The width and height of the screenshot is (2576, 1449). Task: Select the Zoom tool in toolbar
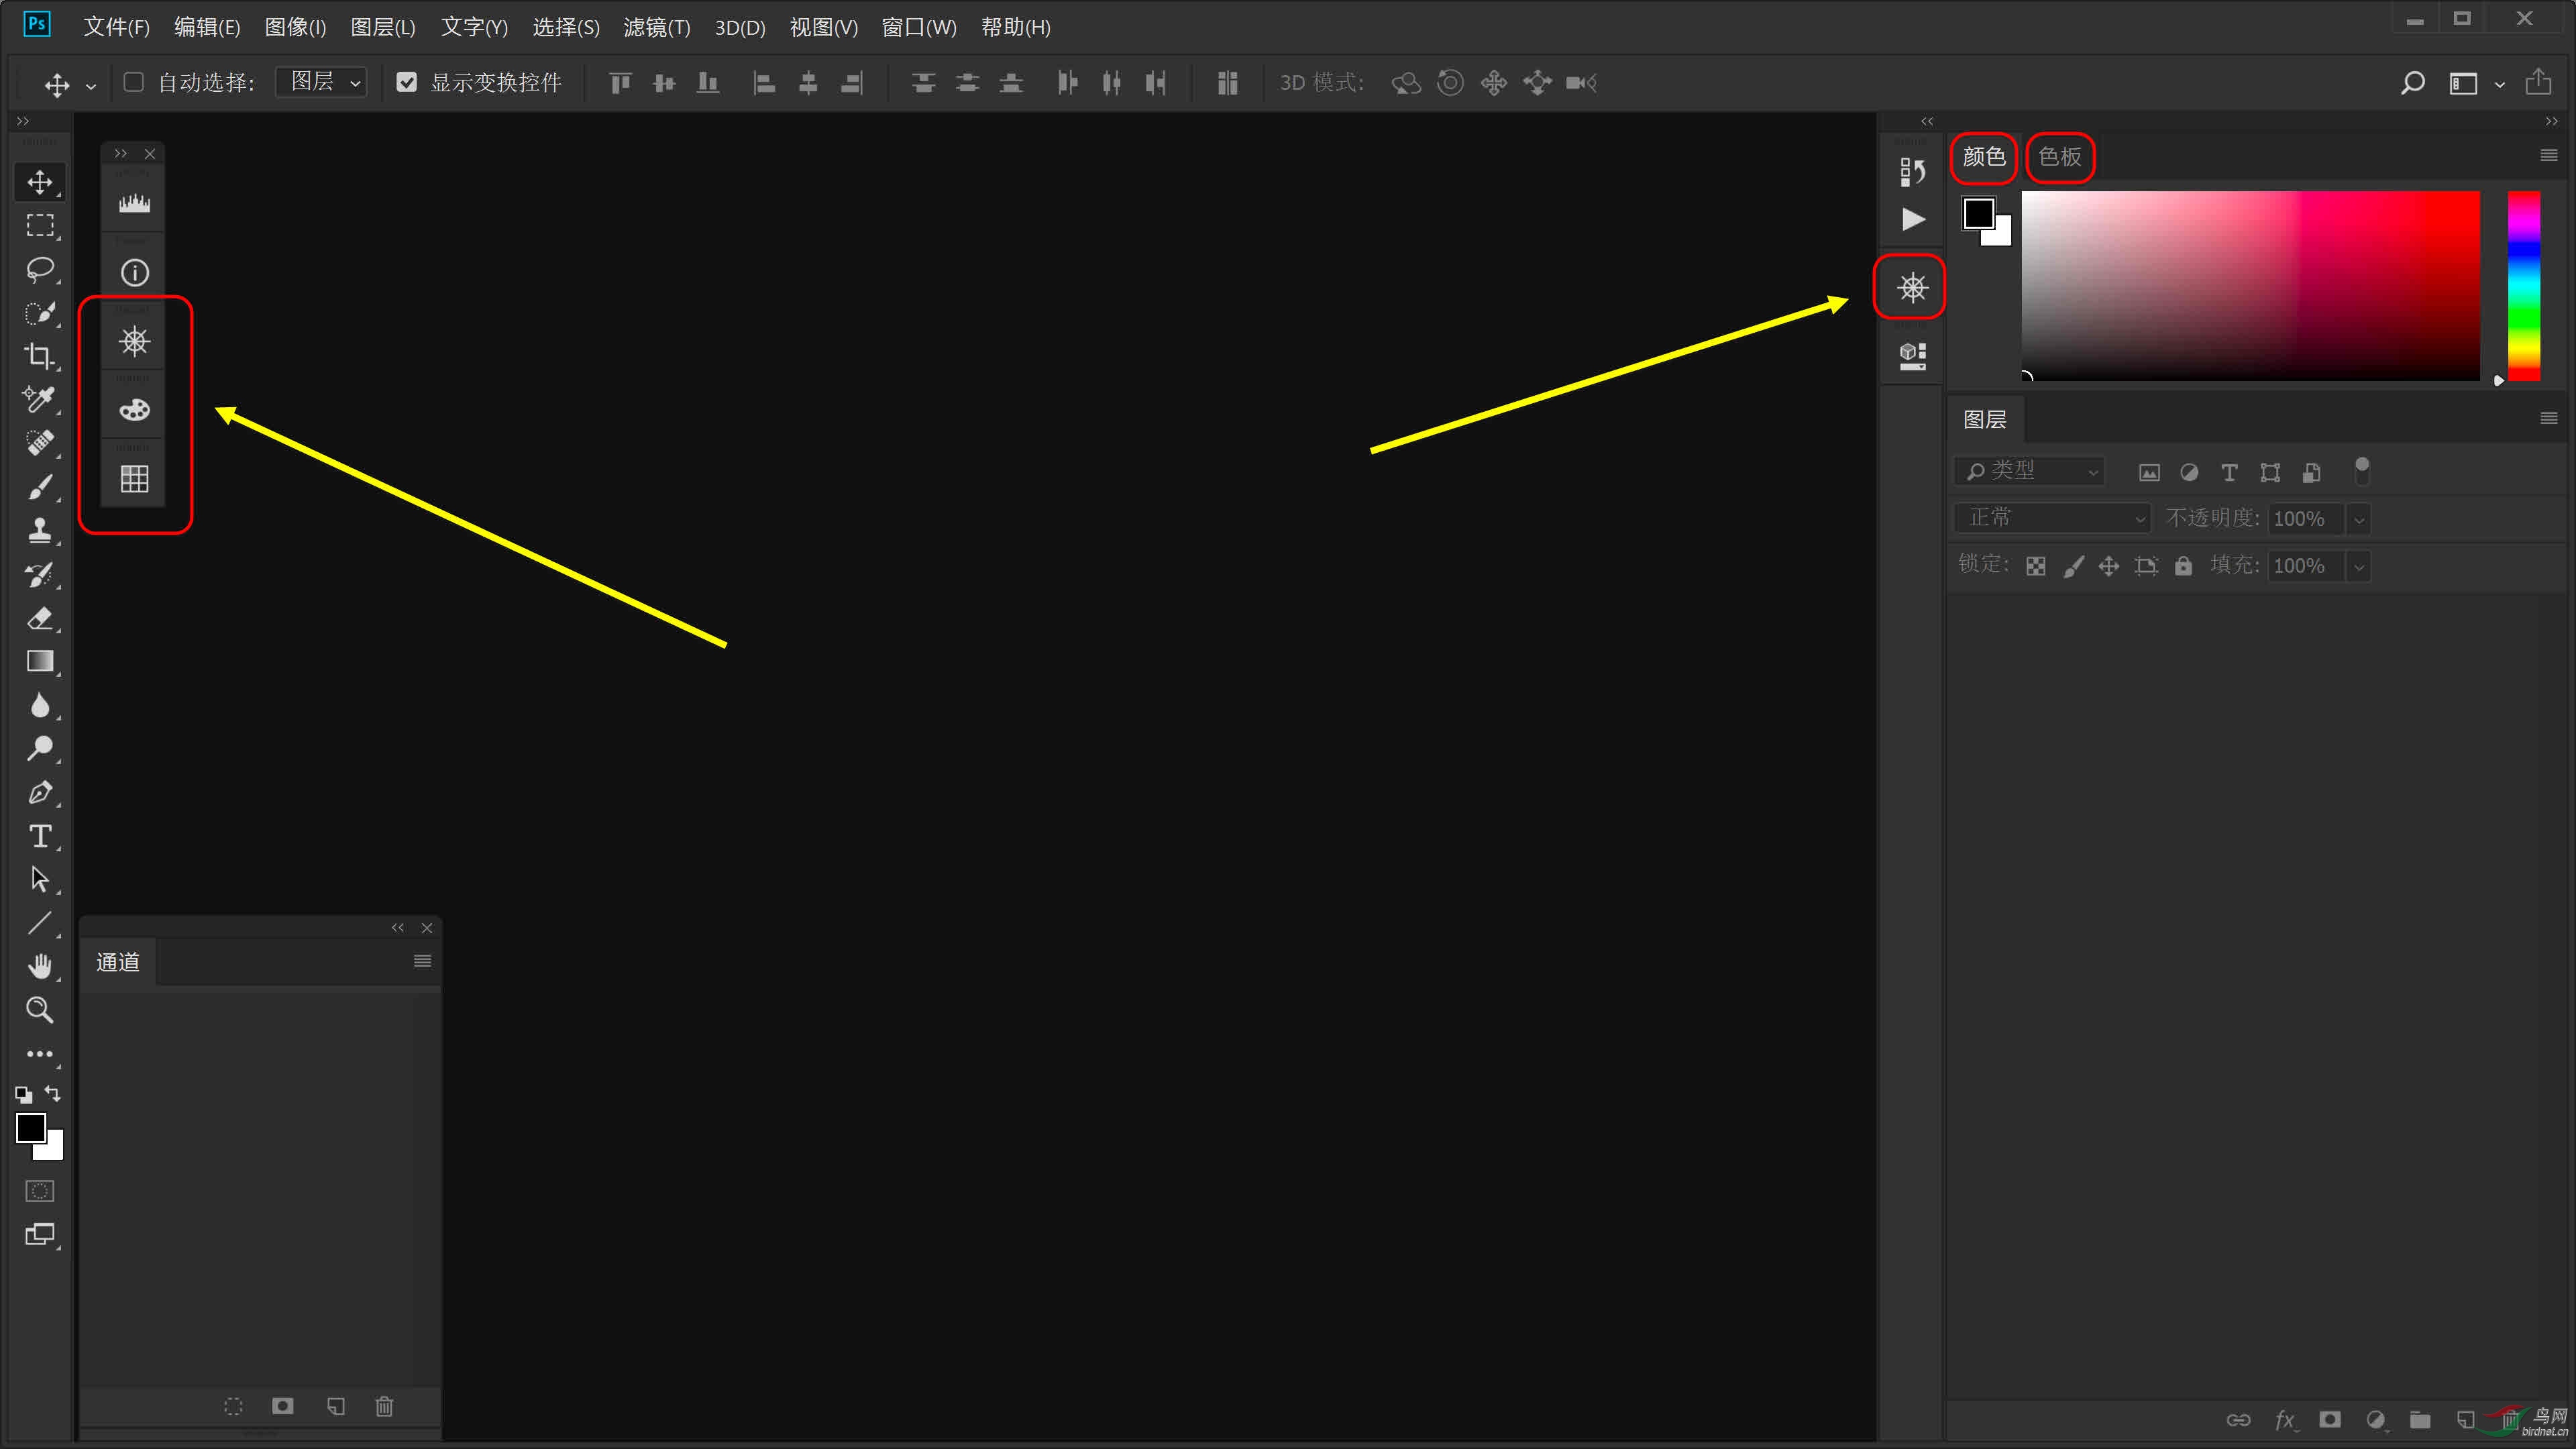(40, 1010)
